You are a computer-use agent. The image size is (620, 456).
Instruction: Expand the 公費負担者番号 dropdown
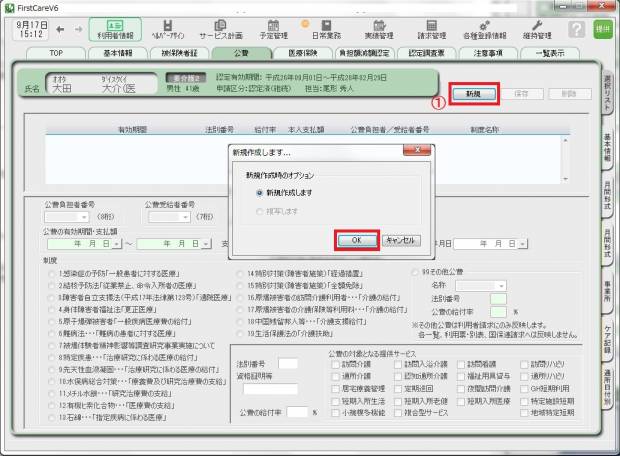coord(86,215)
